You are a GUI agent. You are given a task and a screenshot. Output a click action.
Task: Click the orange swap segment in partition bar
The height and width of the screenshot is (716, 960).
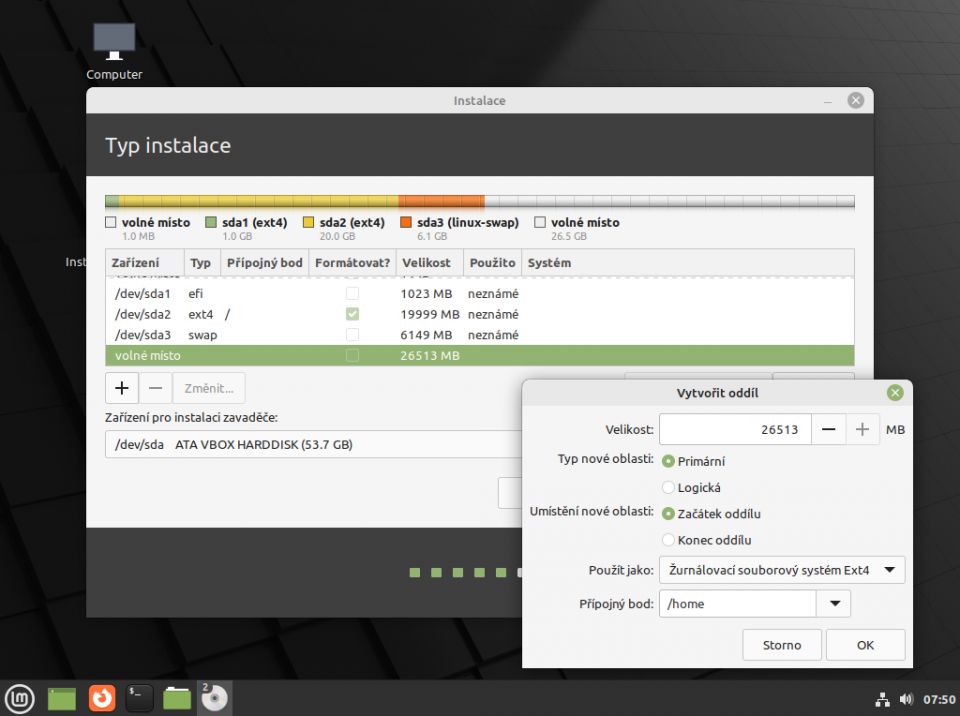tap(441, 201)
